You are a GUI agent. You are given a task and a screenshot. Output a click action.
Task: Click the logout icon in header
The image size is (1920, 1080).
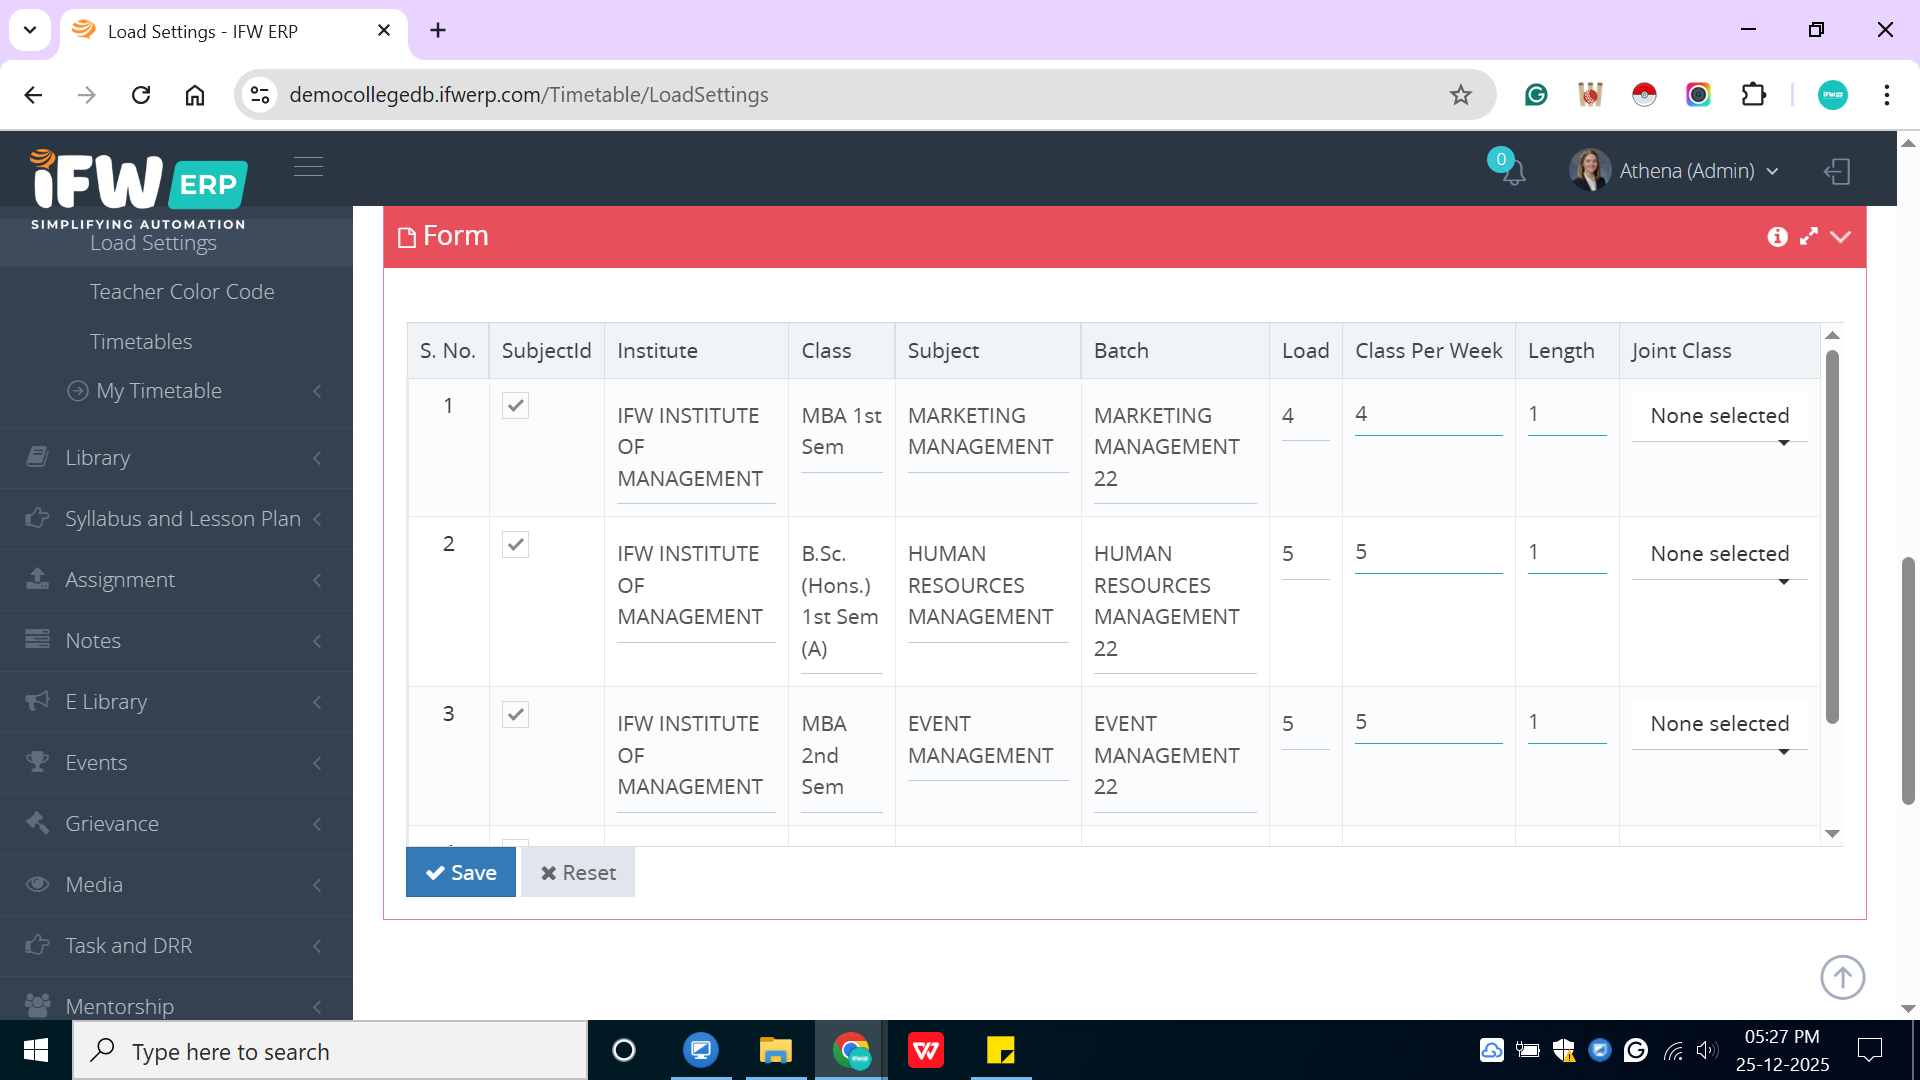(x=1837, y=171)
